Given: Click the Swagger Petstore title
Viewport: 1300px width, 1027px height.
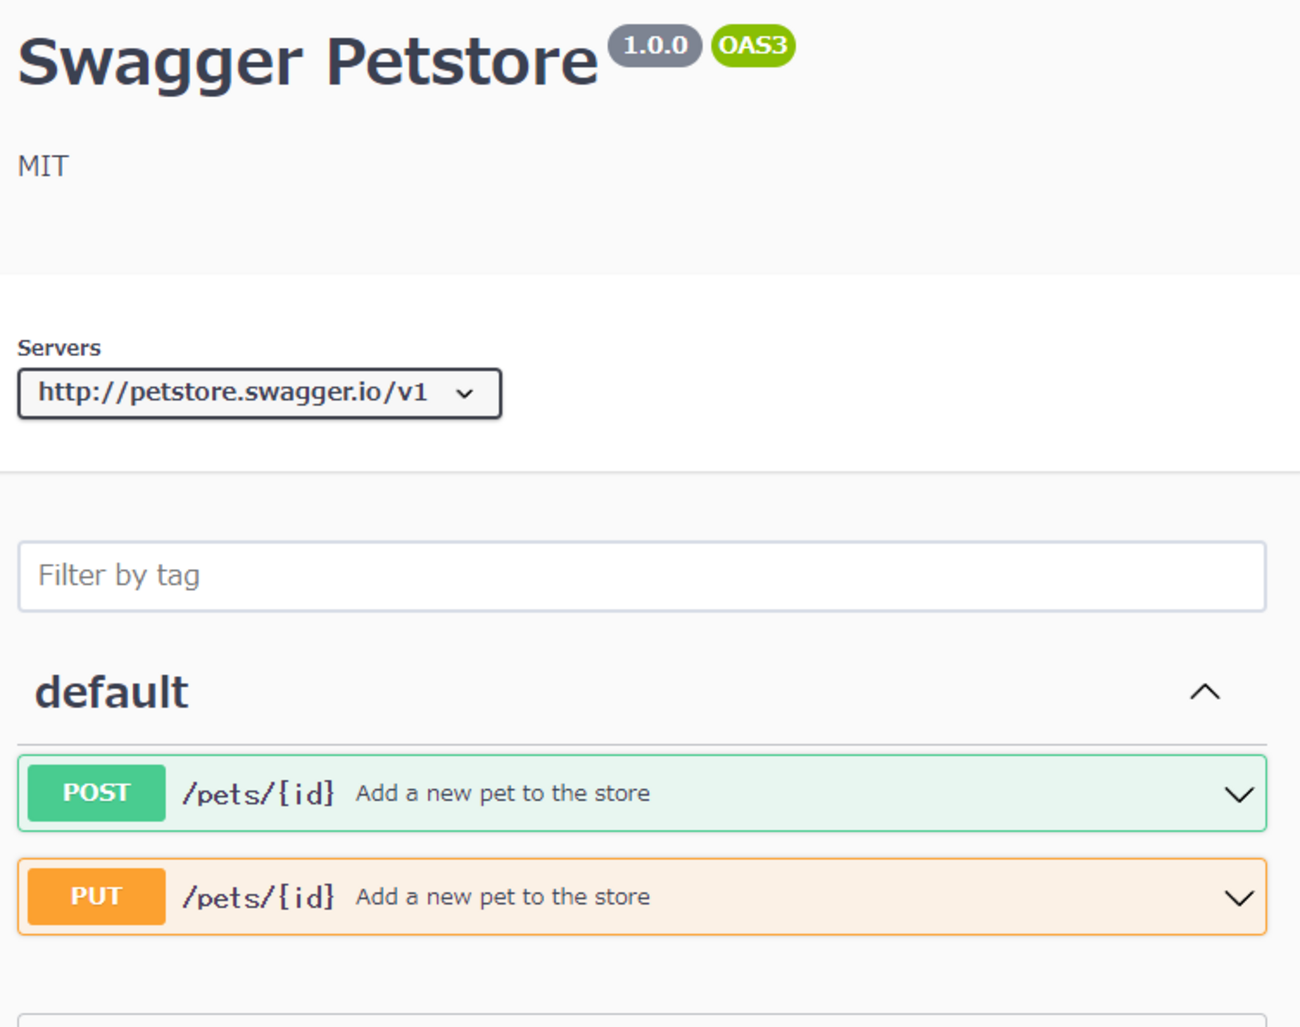Looking at the screenshot, I should coord(308,62).
